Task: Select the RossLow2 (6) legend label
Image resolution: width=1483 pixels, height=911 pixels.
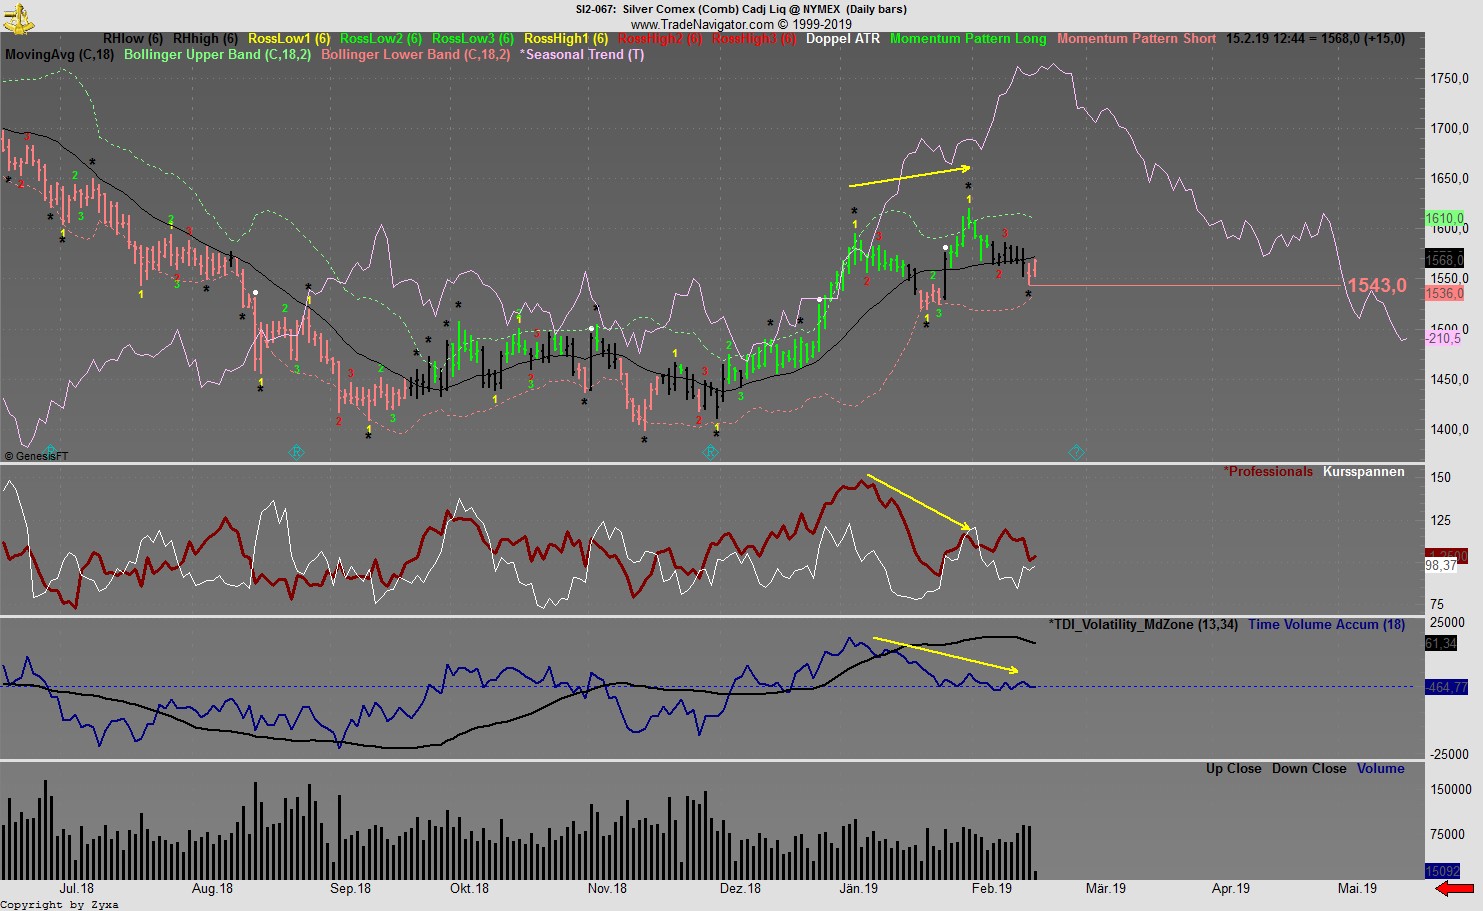Action: [x=381, y=39]
